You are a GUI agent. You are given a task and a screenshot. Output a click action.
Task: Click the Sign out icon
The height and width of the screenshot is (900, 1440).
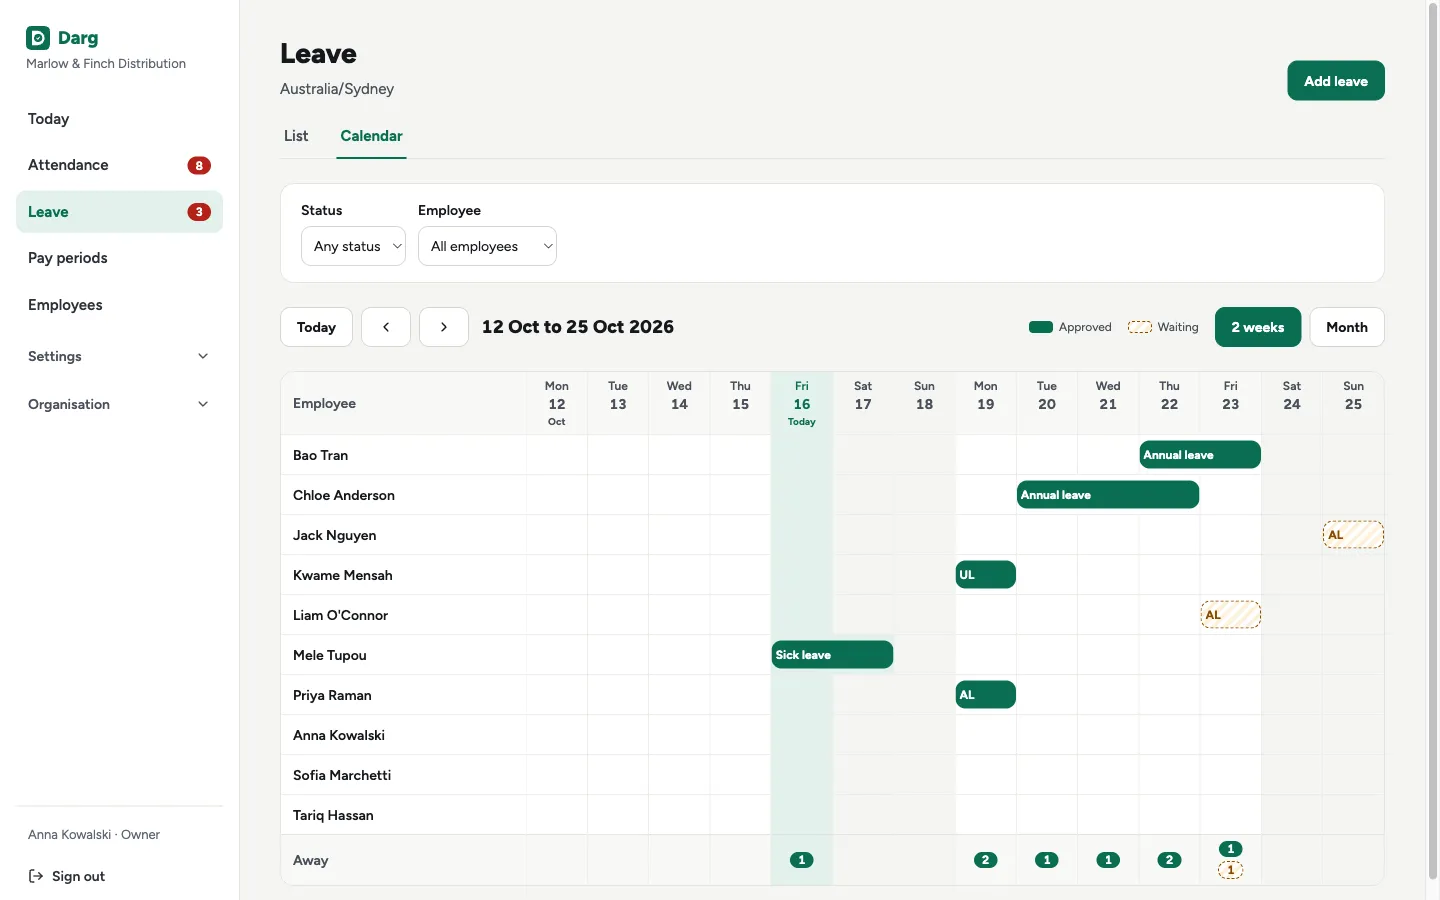pos(35,876)
